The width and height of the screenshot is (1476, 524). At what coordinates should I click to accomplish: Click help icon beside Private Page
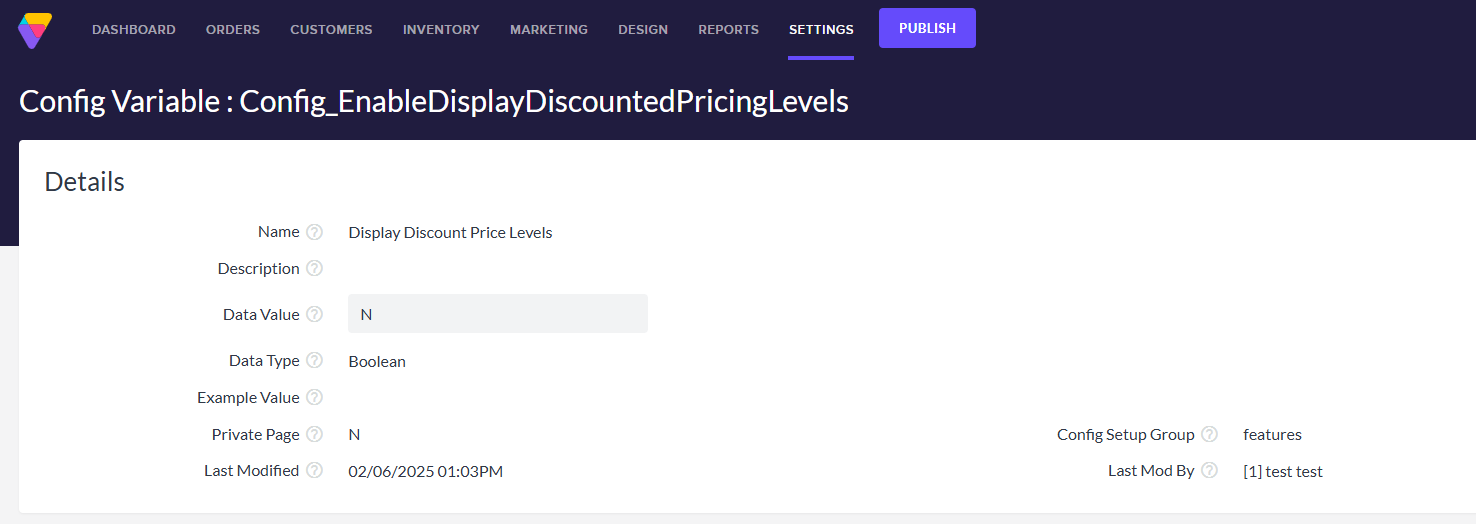point(314,434)
